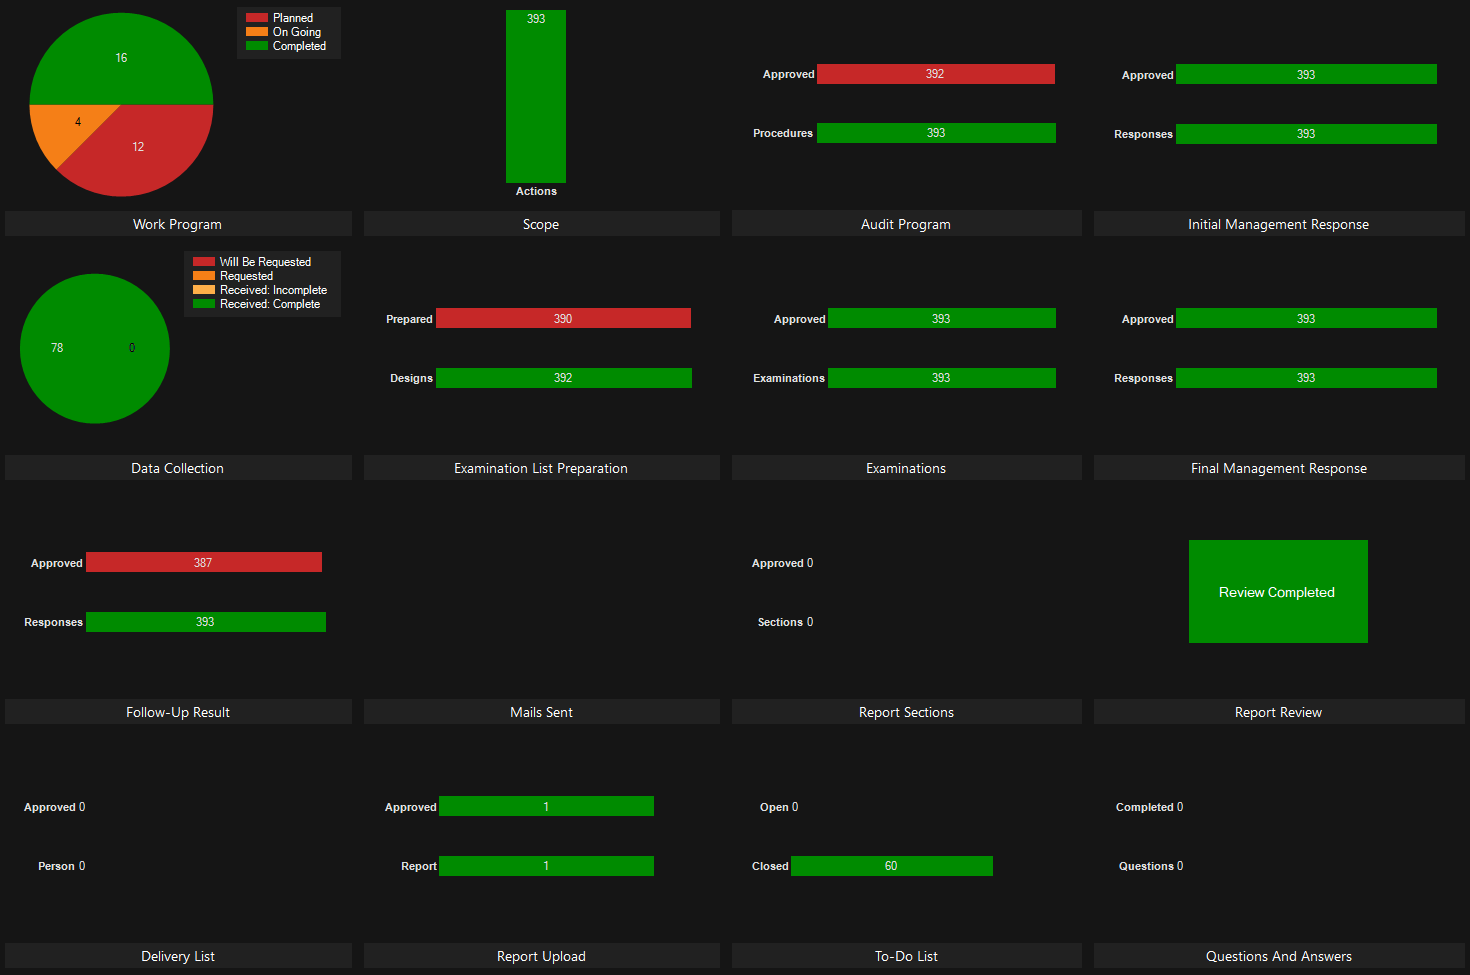
Task: Open the Data Collection tile header
Action: click(x=178, y=468)
